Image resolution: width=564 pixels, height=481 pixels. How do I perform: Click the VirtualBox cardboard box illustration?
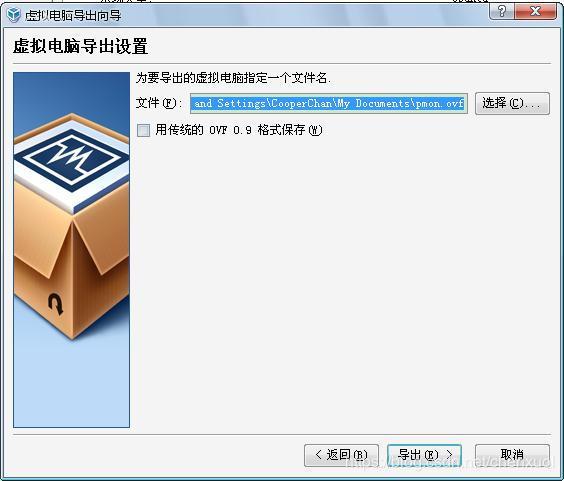point(72,226)
